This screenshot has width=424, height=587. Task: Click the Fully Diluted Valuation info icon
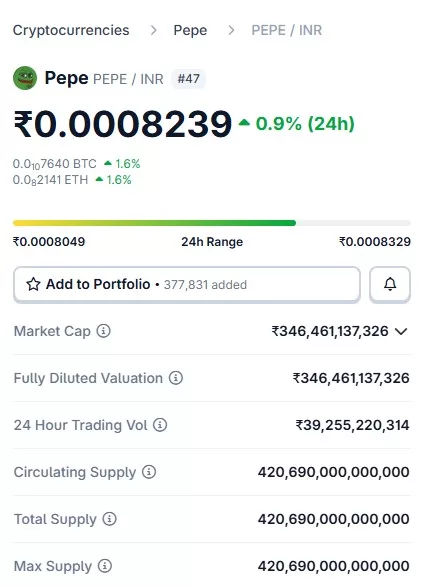tap(176, 378)
